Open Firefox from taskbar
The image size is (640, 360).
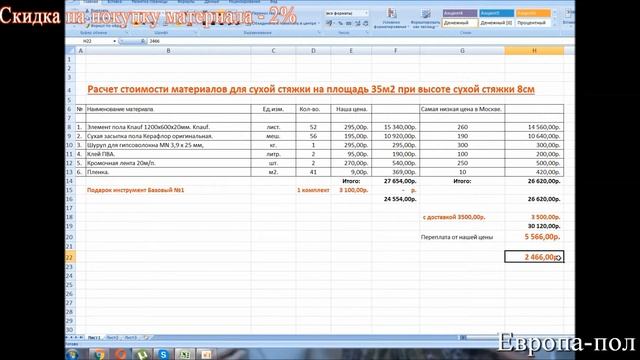click(x=120, y=354)
